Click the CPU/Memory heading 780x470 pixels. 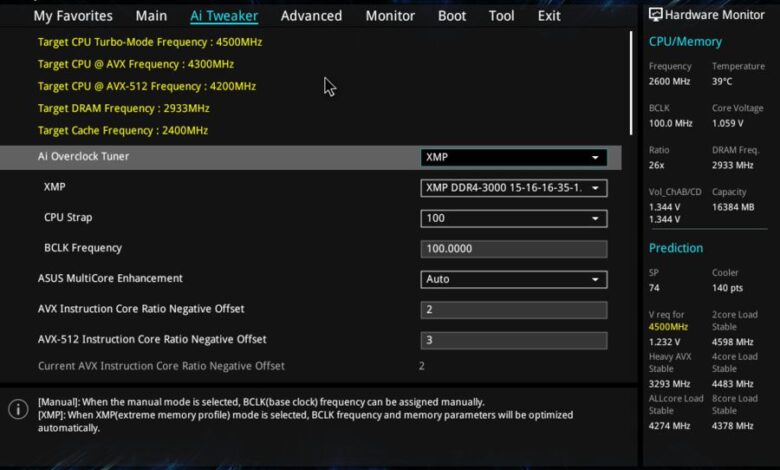pyautogui.click(x=685, y=42)
